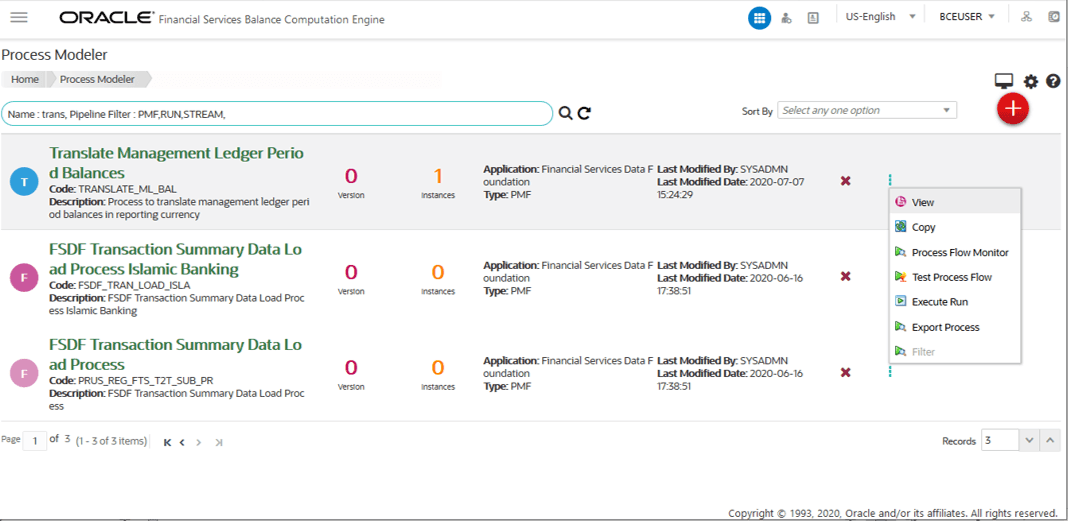
Task: Click the name and pipeline filter search field
Action: [277, 114]
